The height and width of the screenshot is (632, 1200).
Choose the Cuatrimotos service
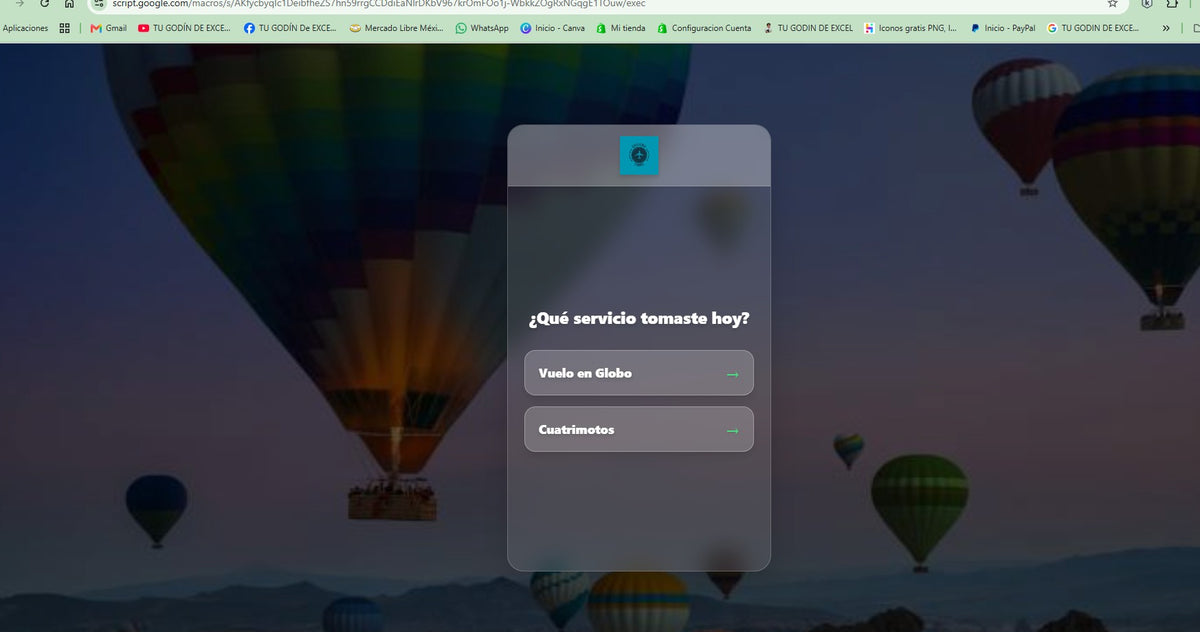[x=639, y=429]
